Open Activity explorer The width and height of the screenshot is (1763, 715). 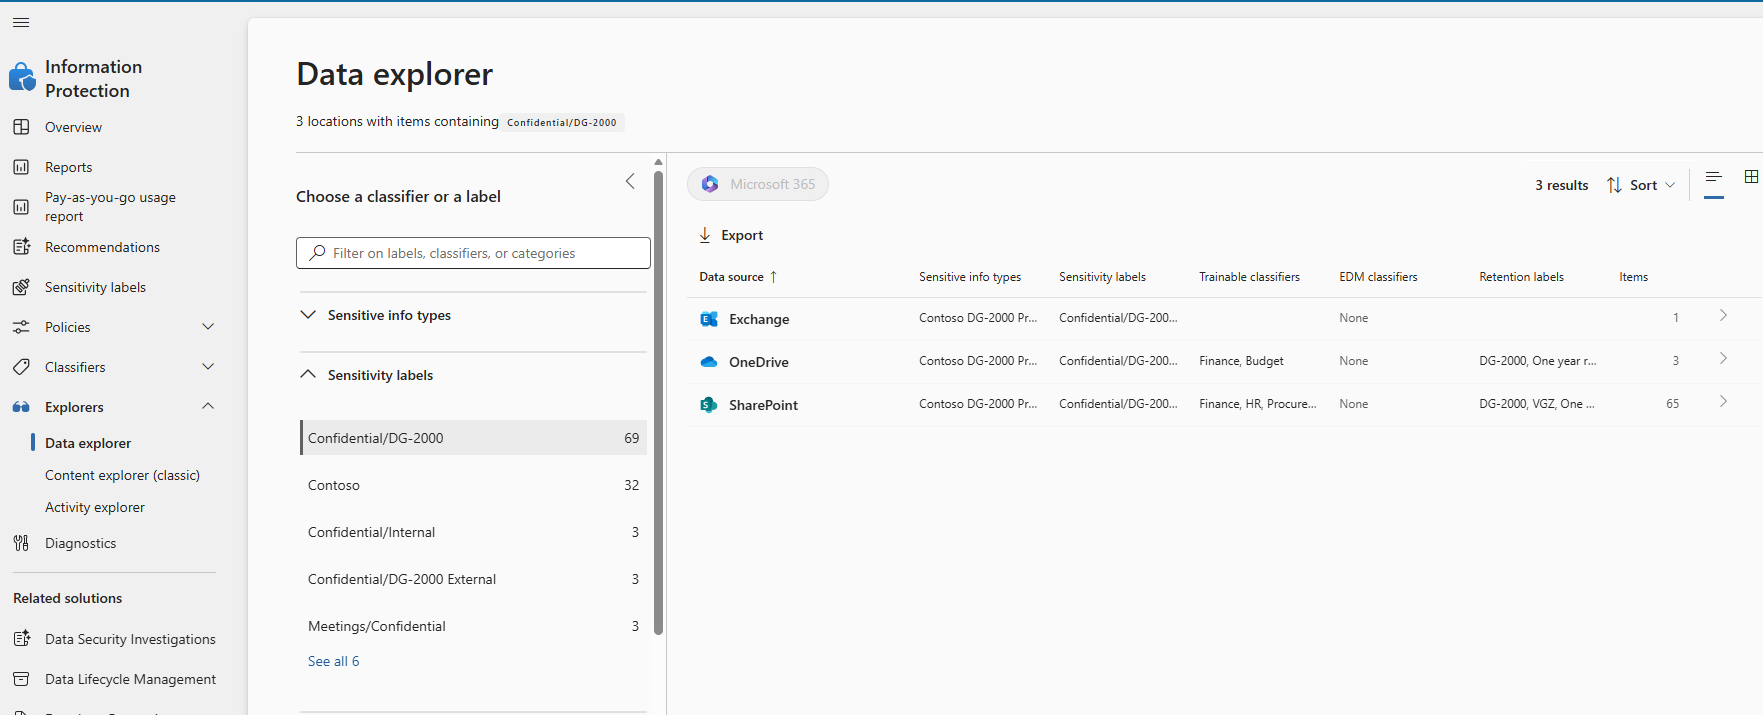[95, 507]
